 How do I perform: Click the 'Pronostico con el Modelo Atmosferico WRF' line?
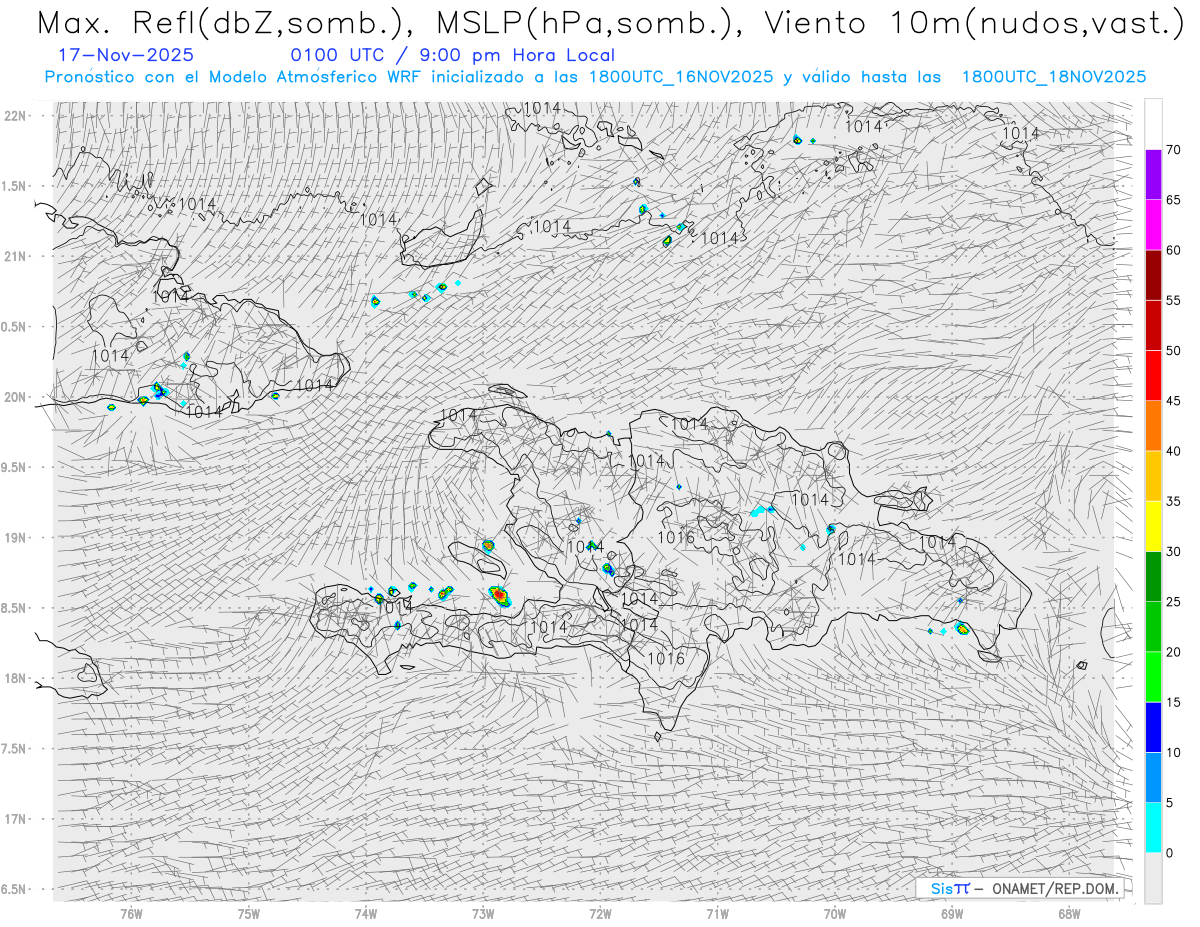point(595,77)
